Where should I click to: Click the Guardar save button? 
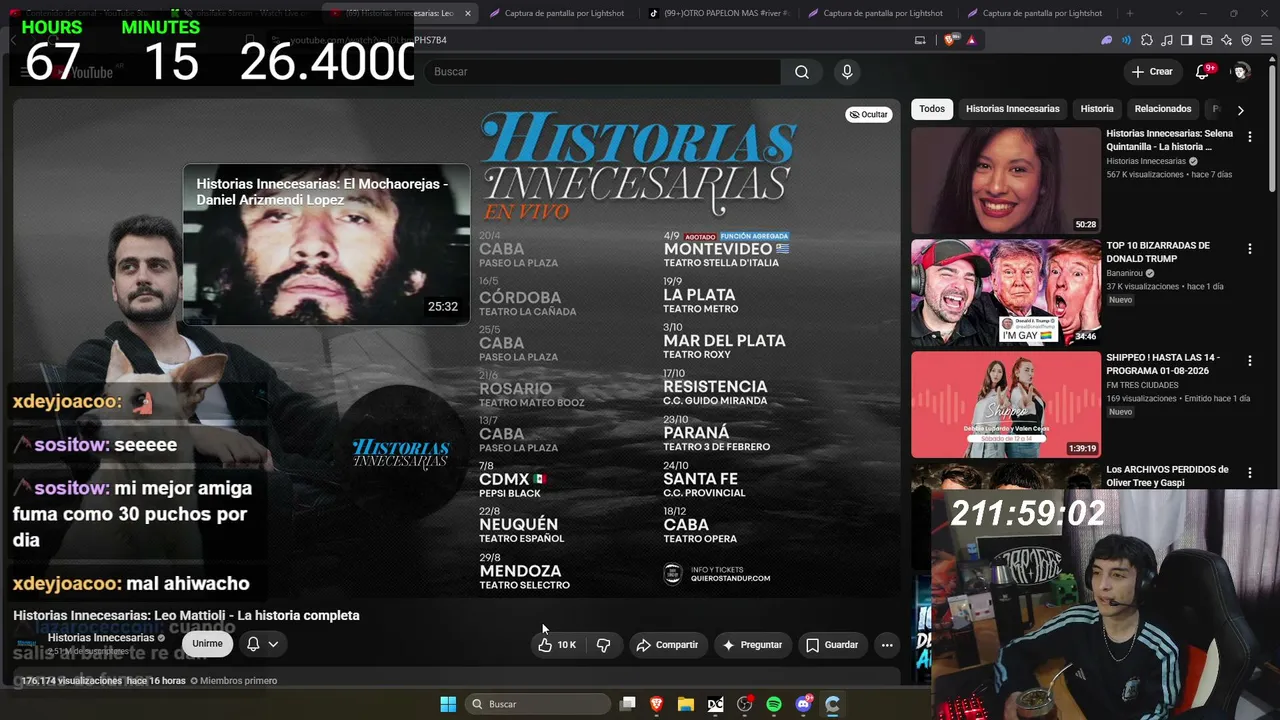coord(832,645)
